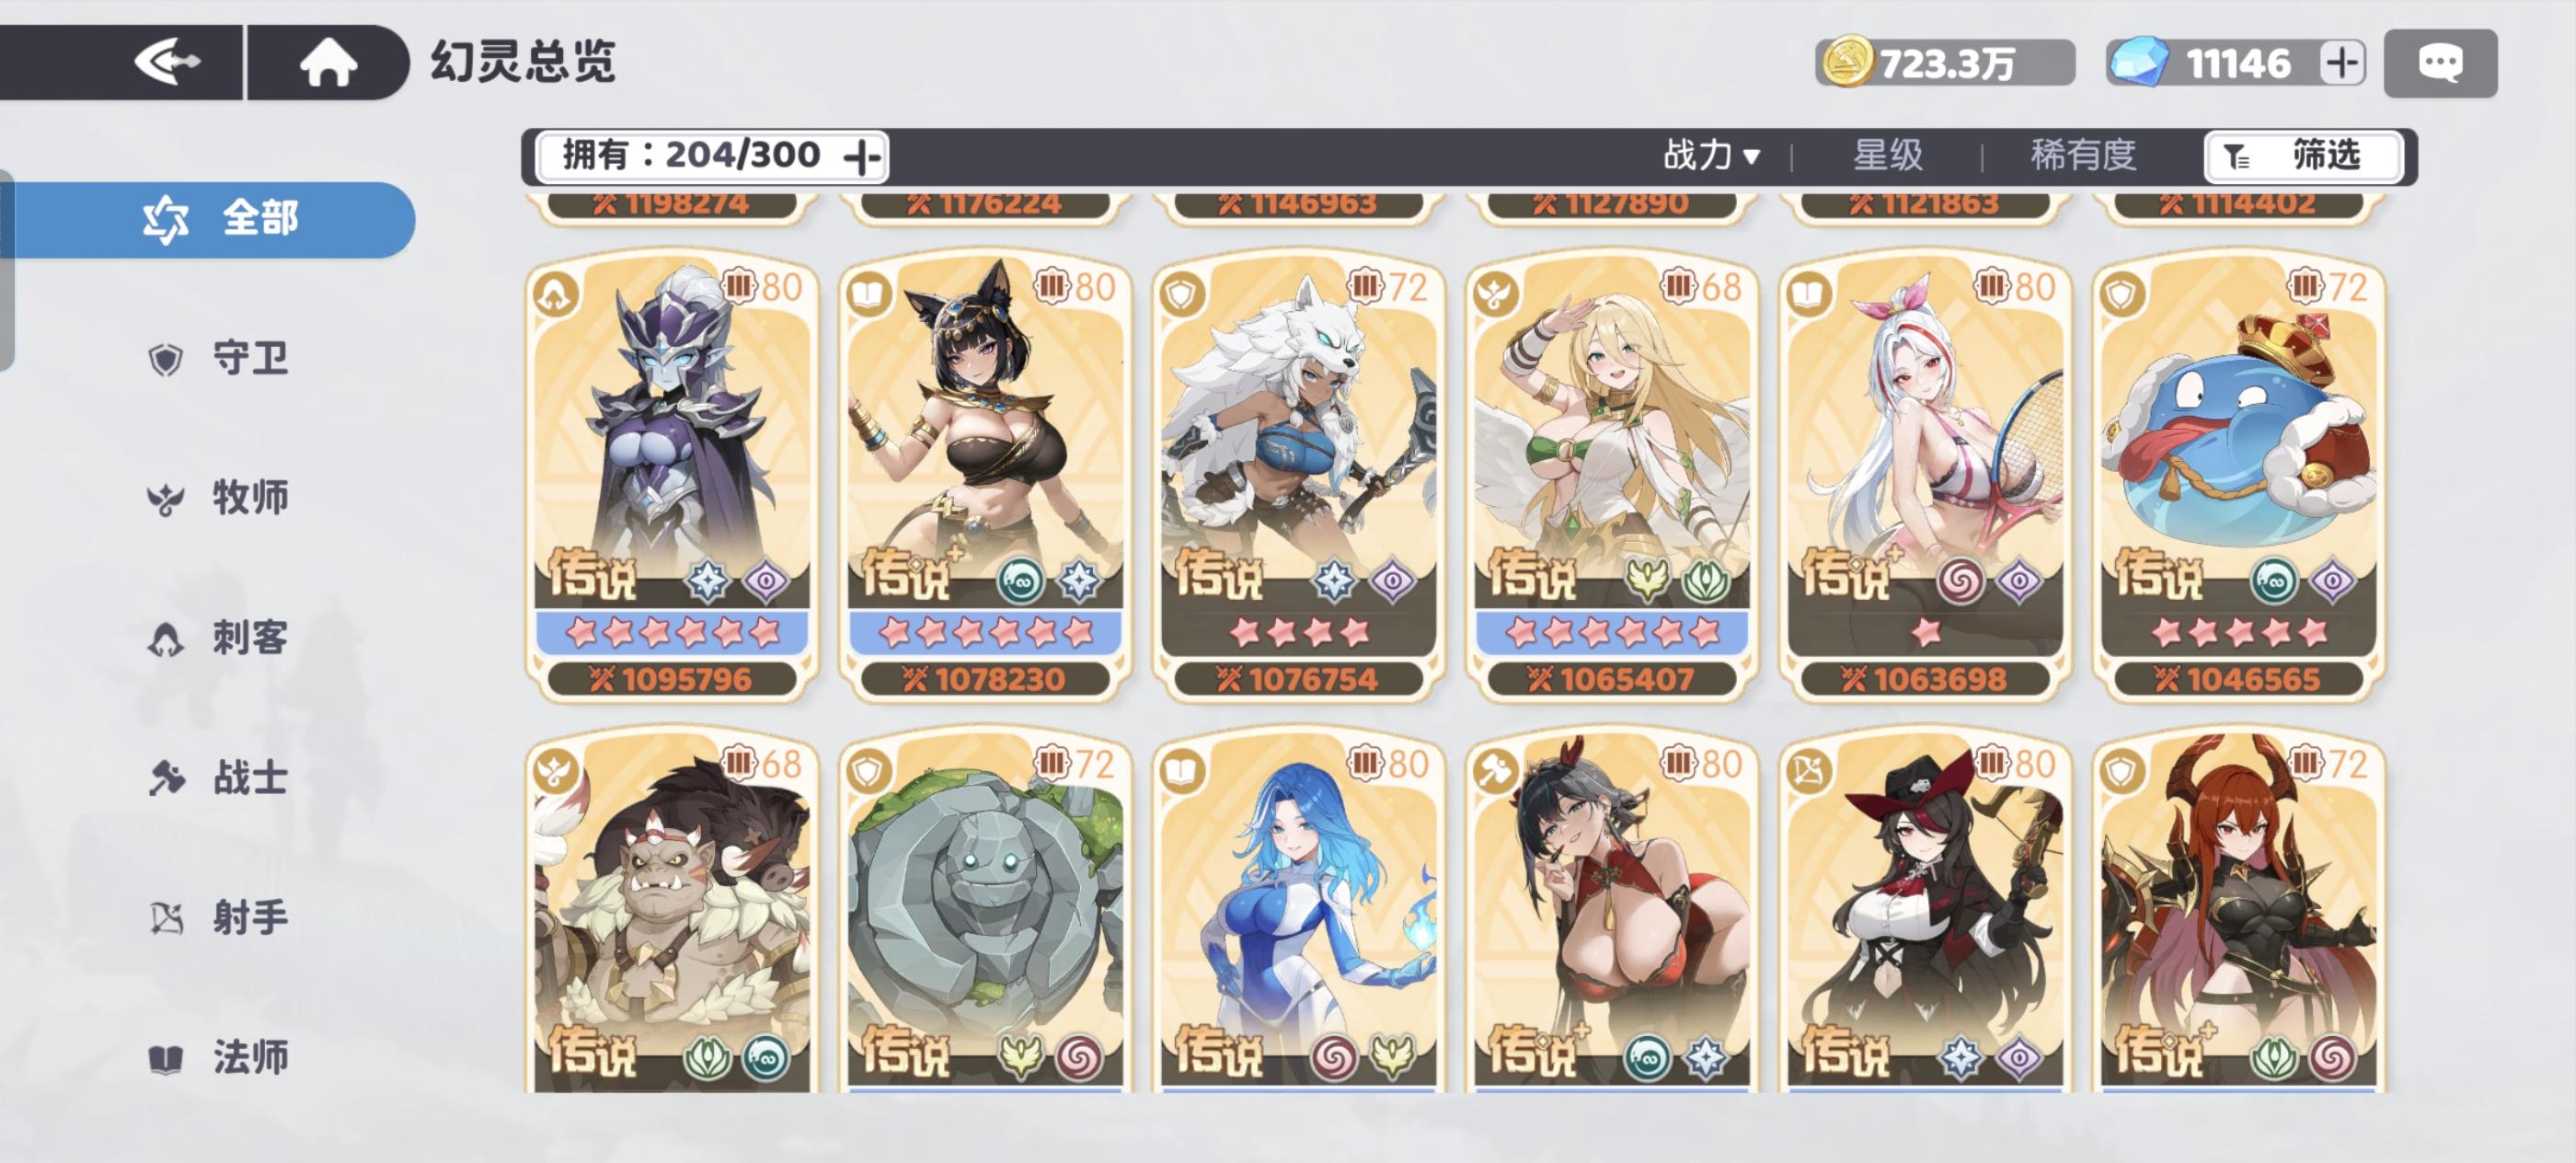This screenshot has width=2576, height=1163.
Task: Sort by 稀有度 rarity
Action: coord(2083,156)
